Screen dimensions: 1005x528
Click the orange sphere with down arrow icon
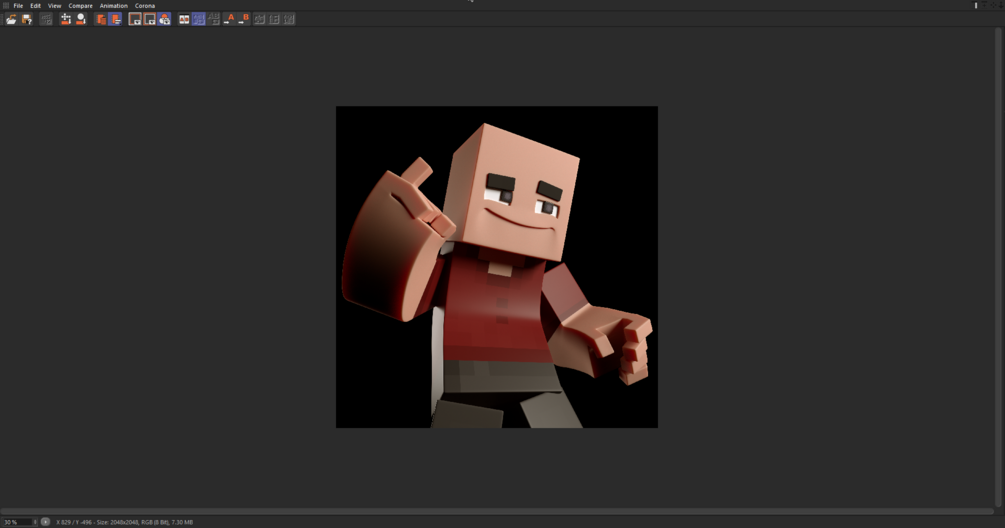[x=81, y=19]
